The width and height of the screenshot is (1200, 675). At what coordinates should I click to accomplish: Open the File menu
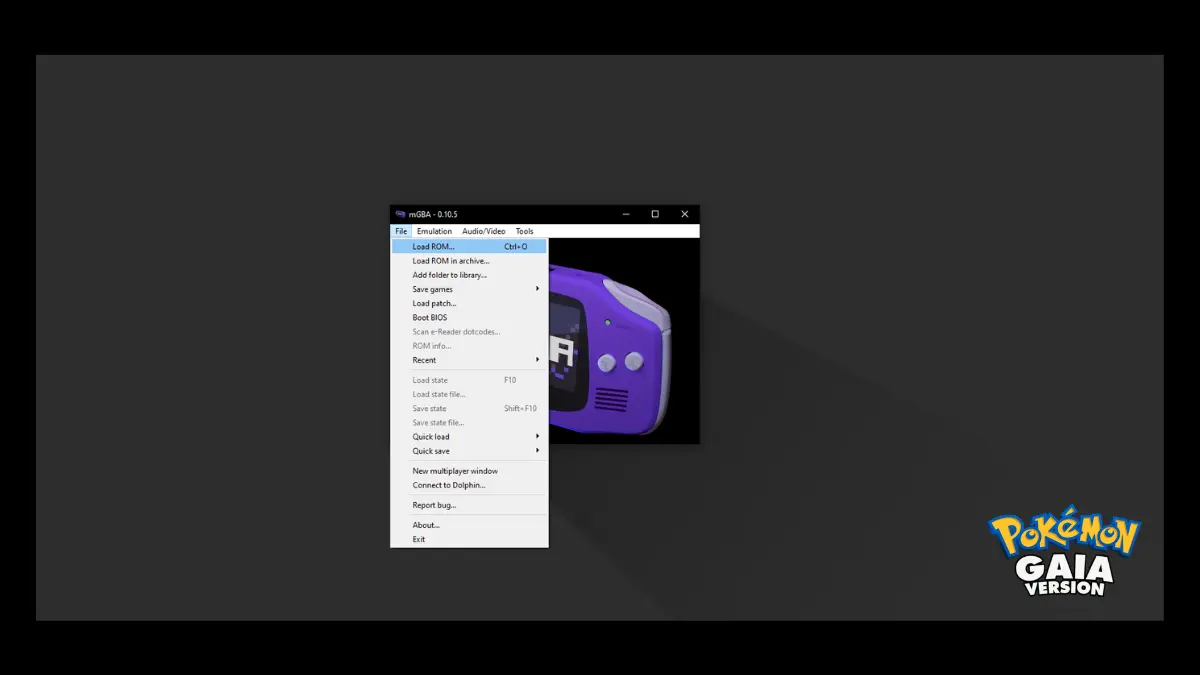[x=400, y=231]
